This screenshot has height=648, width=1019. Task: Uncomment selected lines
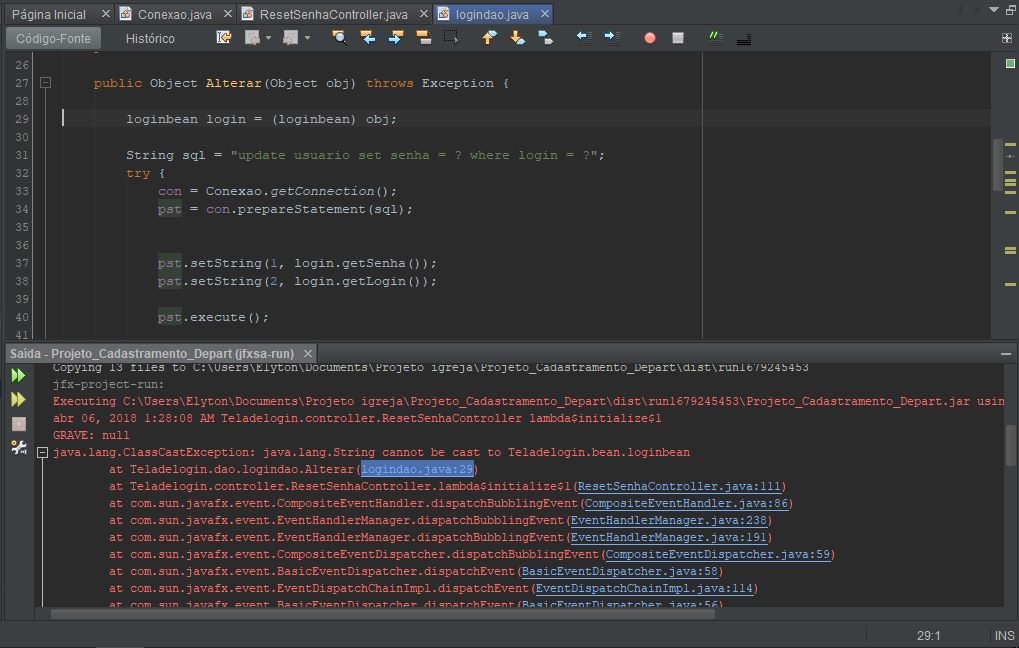tap(743, 38)
